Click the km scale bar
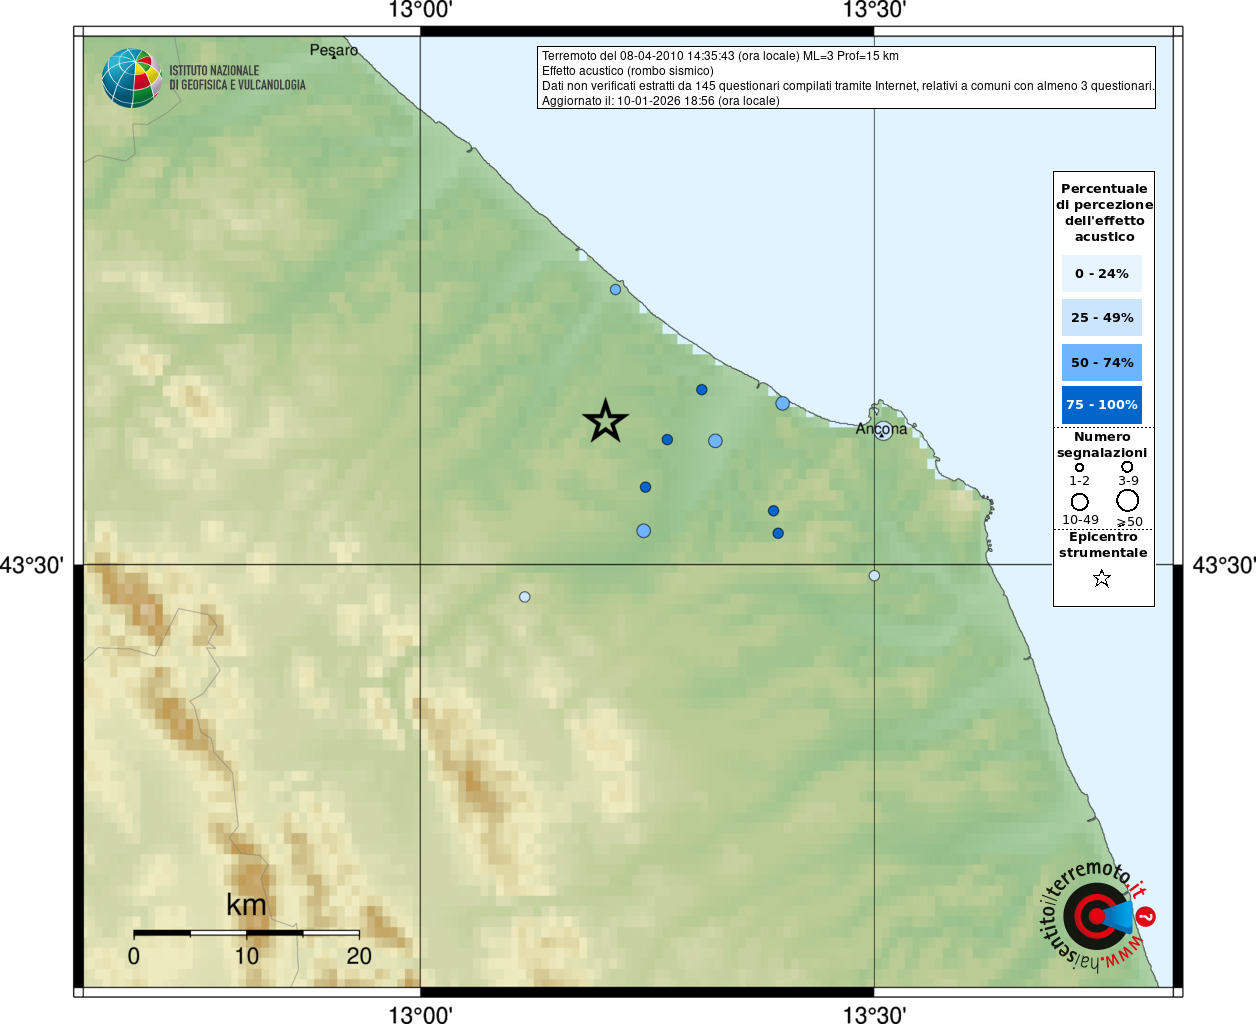 click(x=246, y=933)
